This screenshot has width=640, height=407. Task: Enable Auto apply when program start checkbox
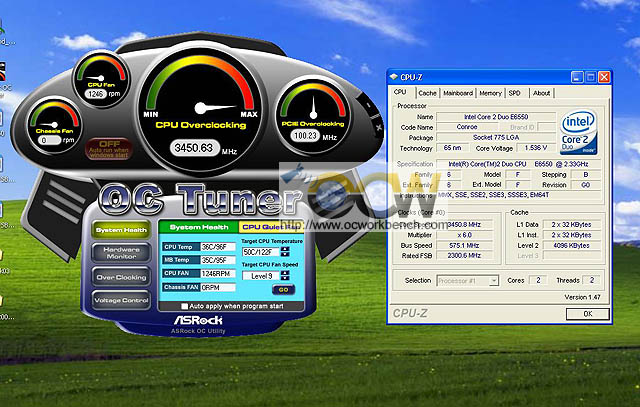184,306
